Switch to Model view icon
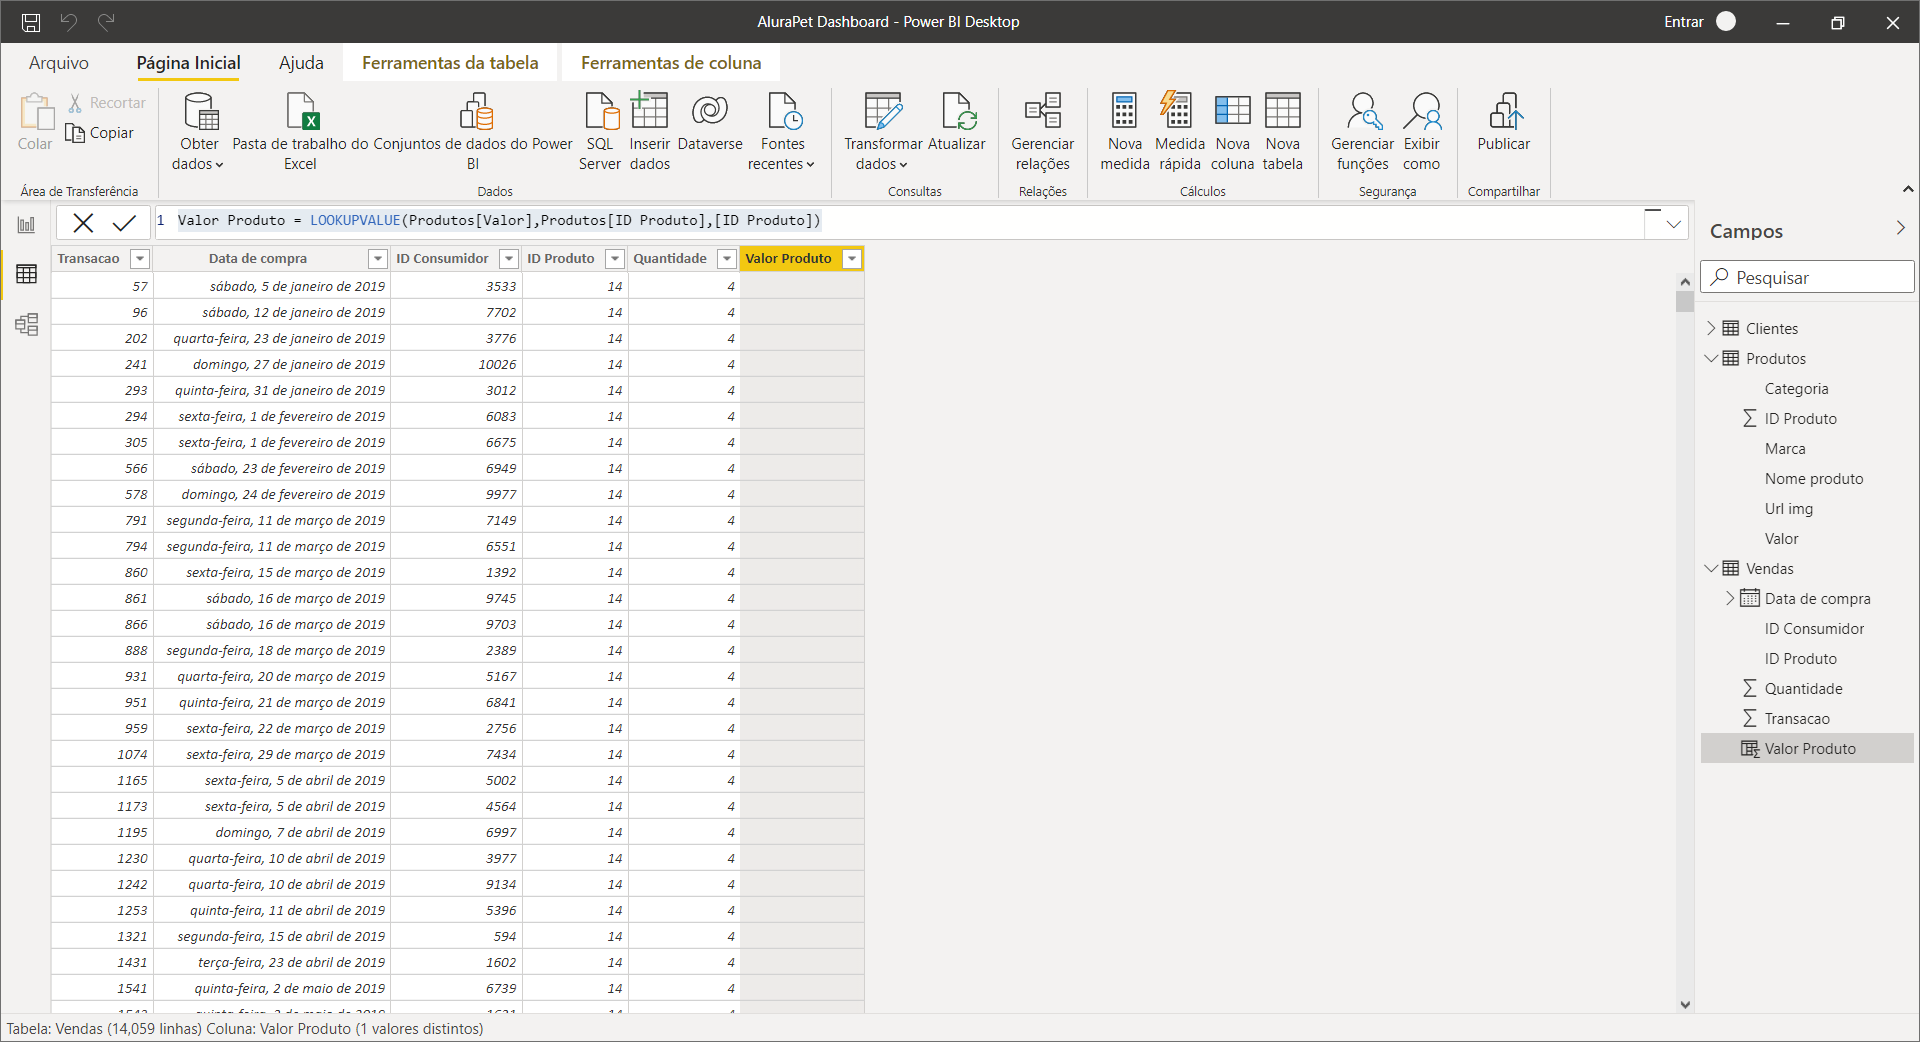The width and height of the screenshot is (1920, 1042). tap(26, 324)
